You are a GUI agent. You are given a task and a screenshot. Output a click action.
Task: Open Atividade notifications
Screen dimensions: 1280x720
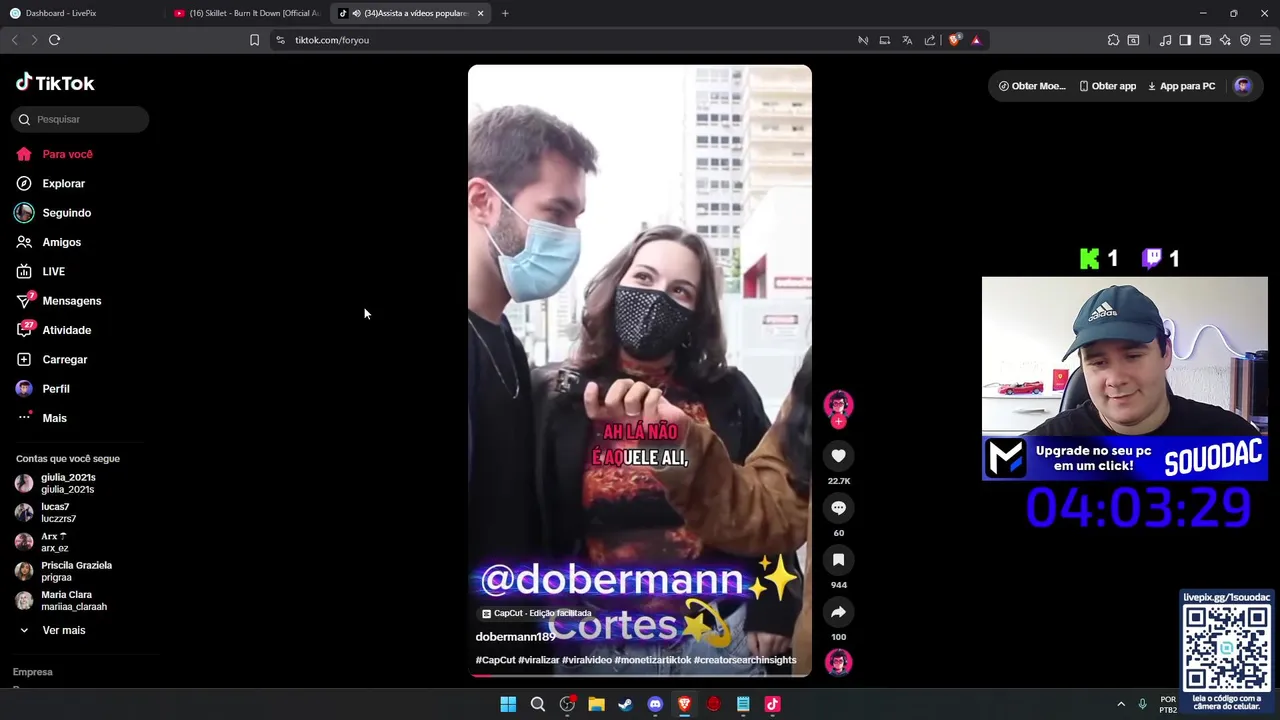54,330
